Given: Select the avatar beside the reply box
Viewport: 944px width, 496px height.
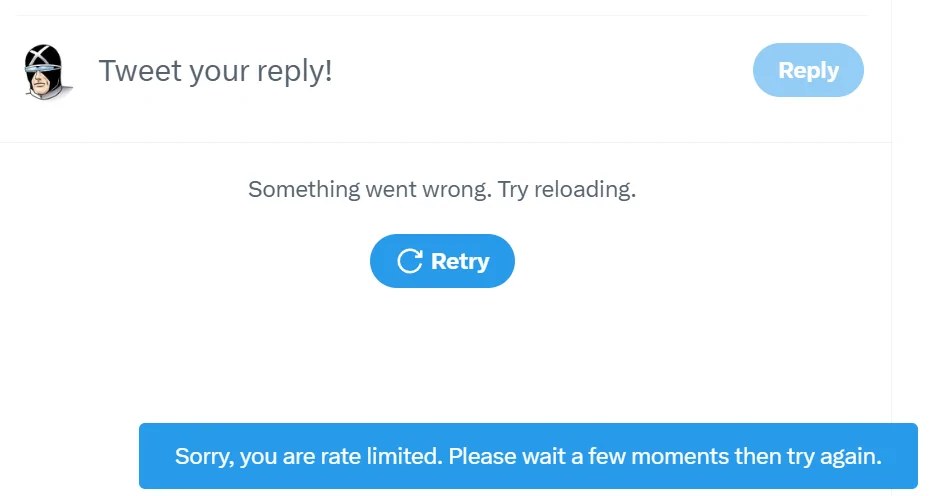Looking at the screenshot, I should [x=46, y=71].
